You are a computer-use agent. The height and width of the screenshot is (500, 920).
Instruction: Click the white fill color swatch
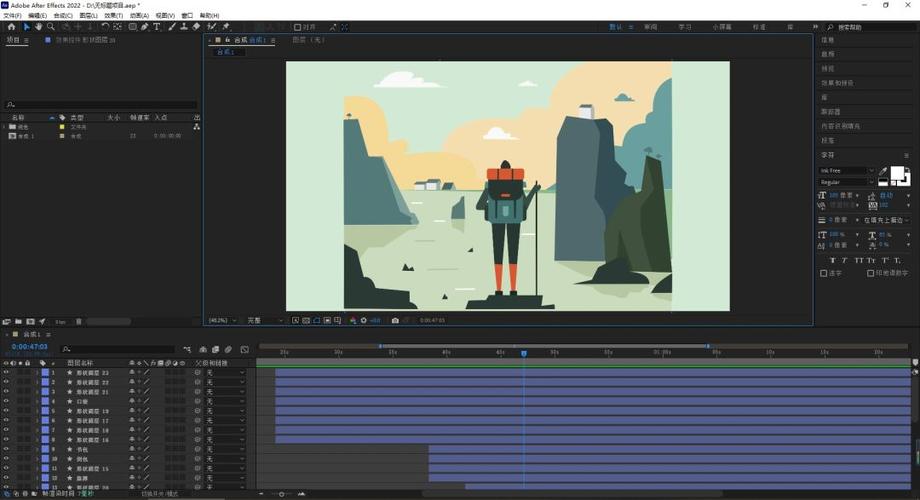click(x=897, y=174)
